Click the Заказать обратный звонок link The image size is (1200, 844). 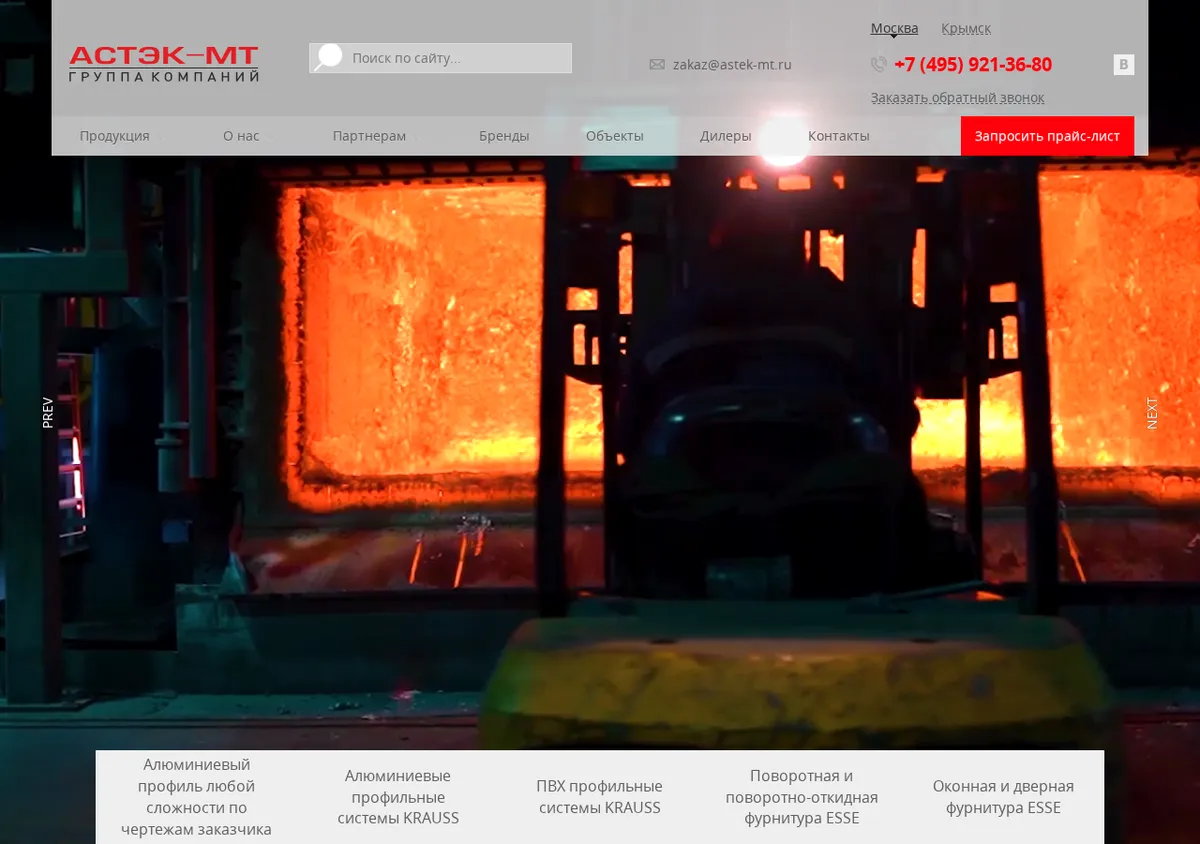pyautogui.click(x=958, y=98)
